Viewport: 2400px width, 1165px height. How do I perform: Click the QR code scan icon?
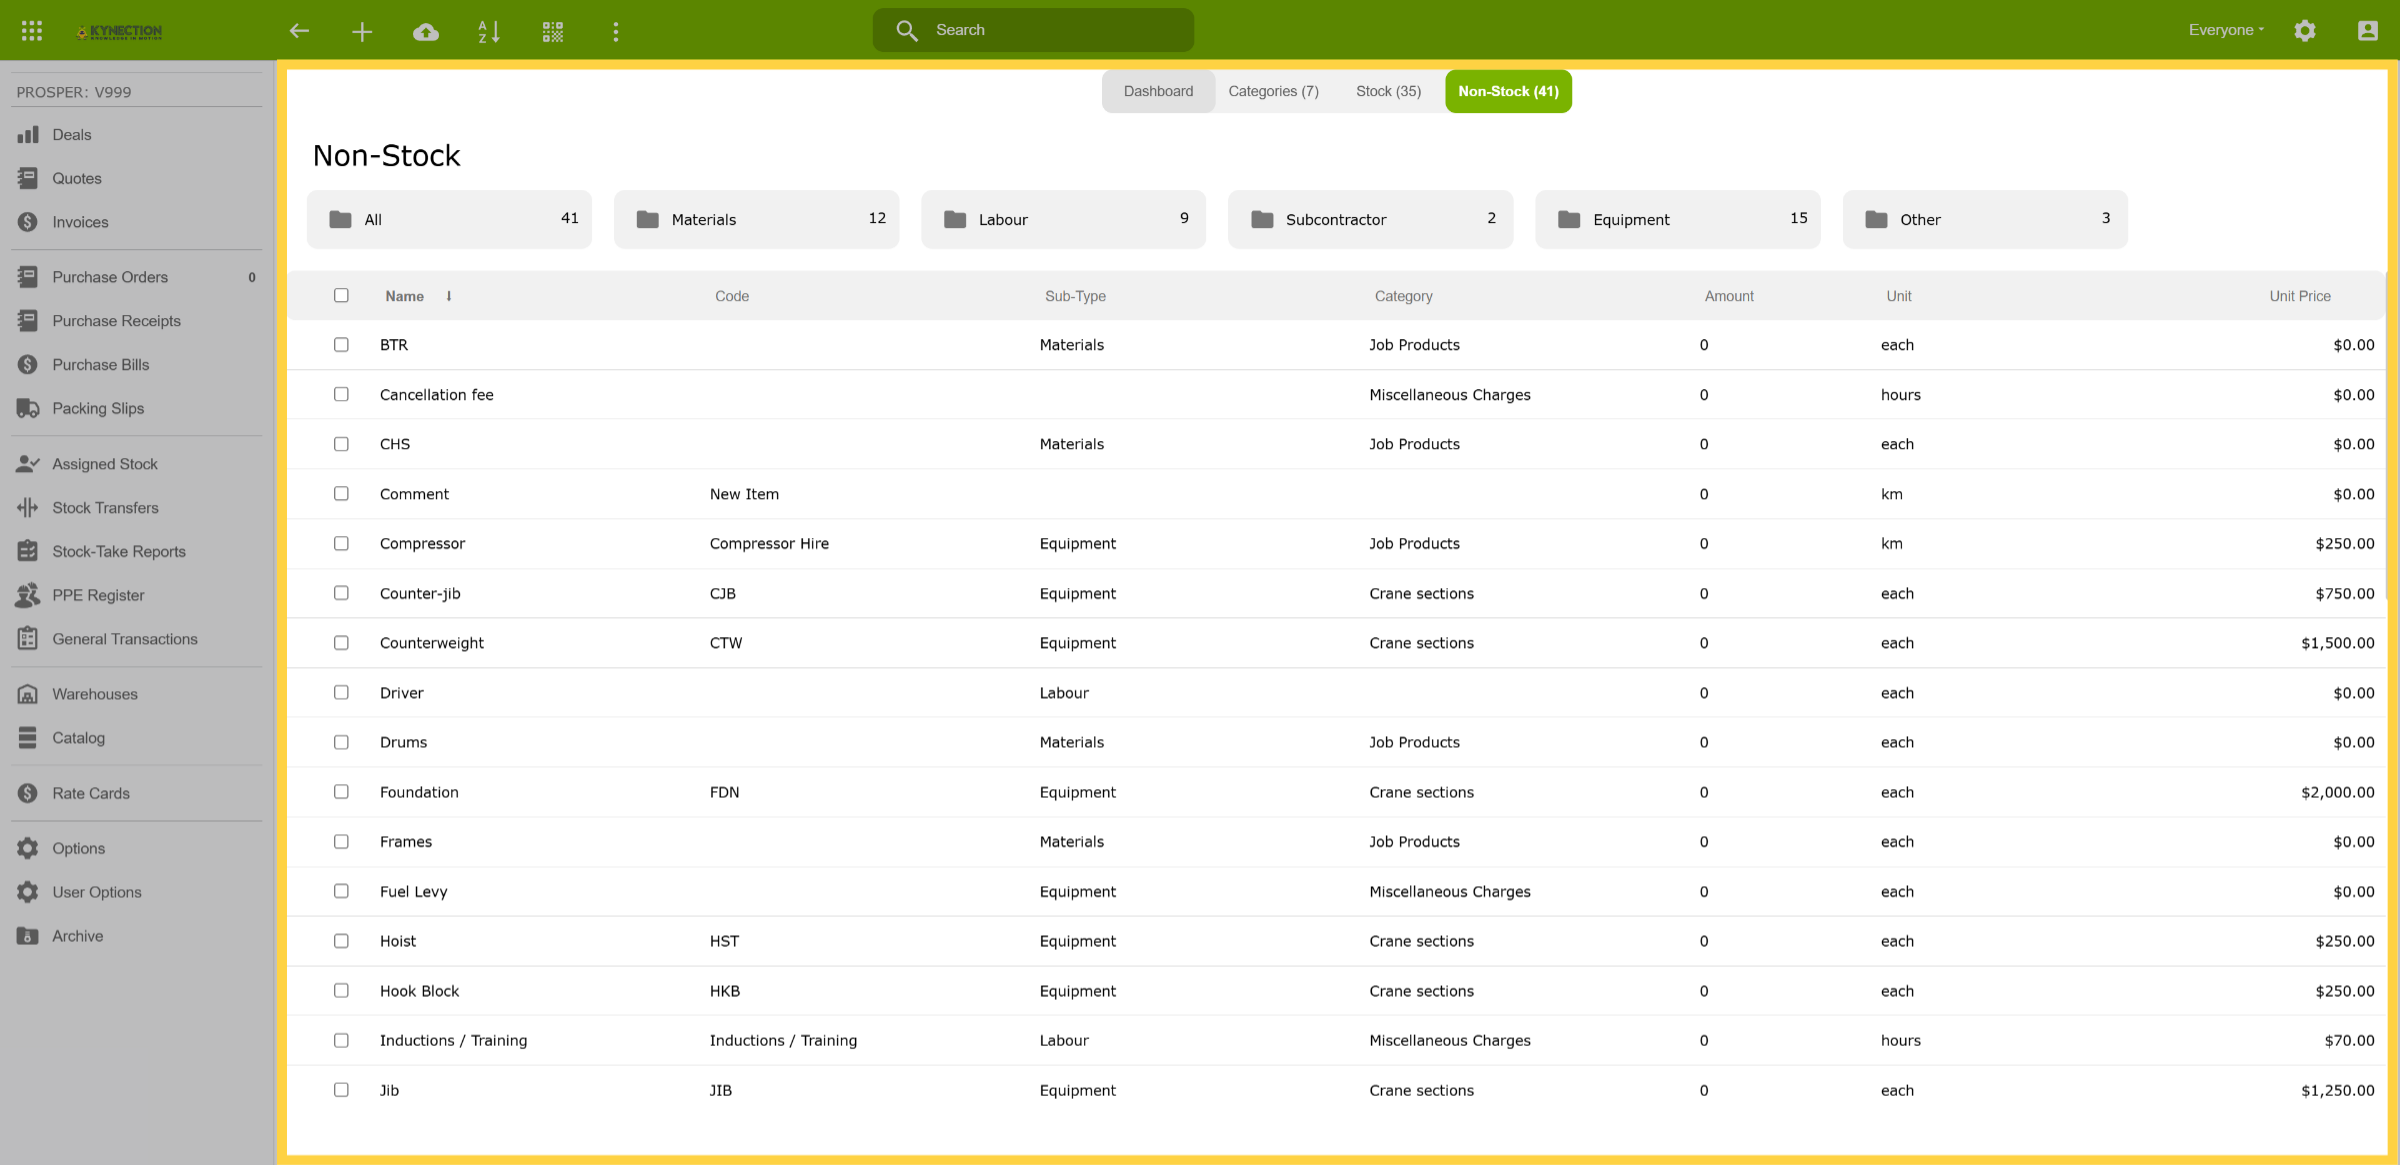tap(553, 32)
